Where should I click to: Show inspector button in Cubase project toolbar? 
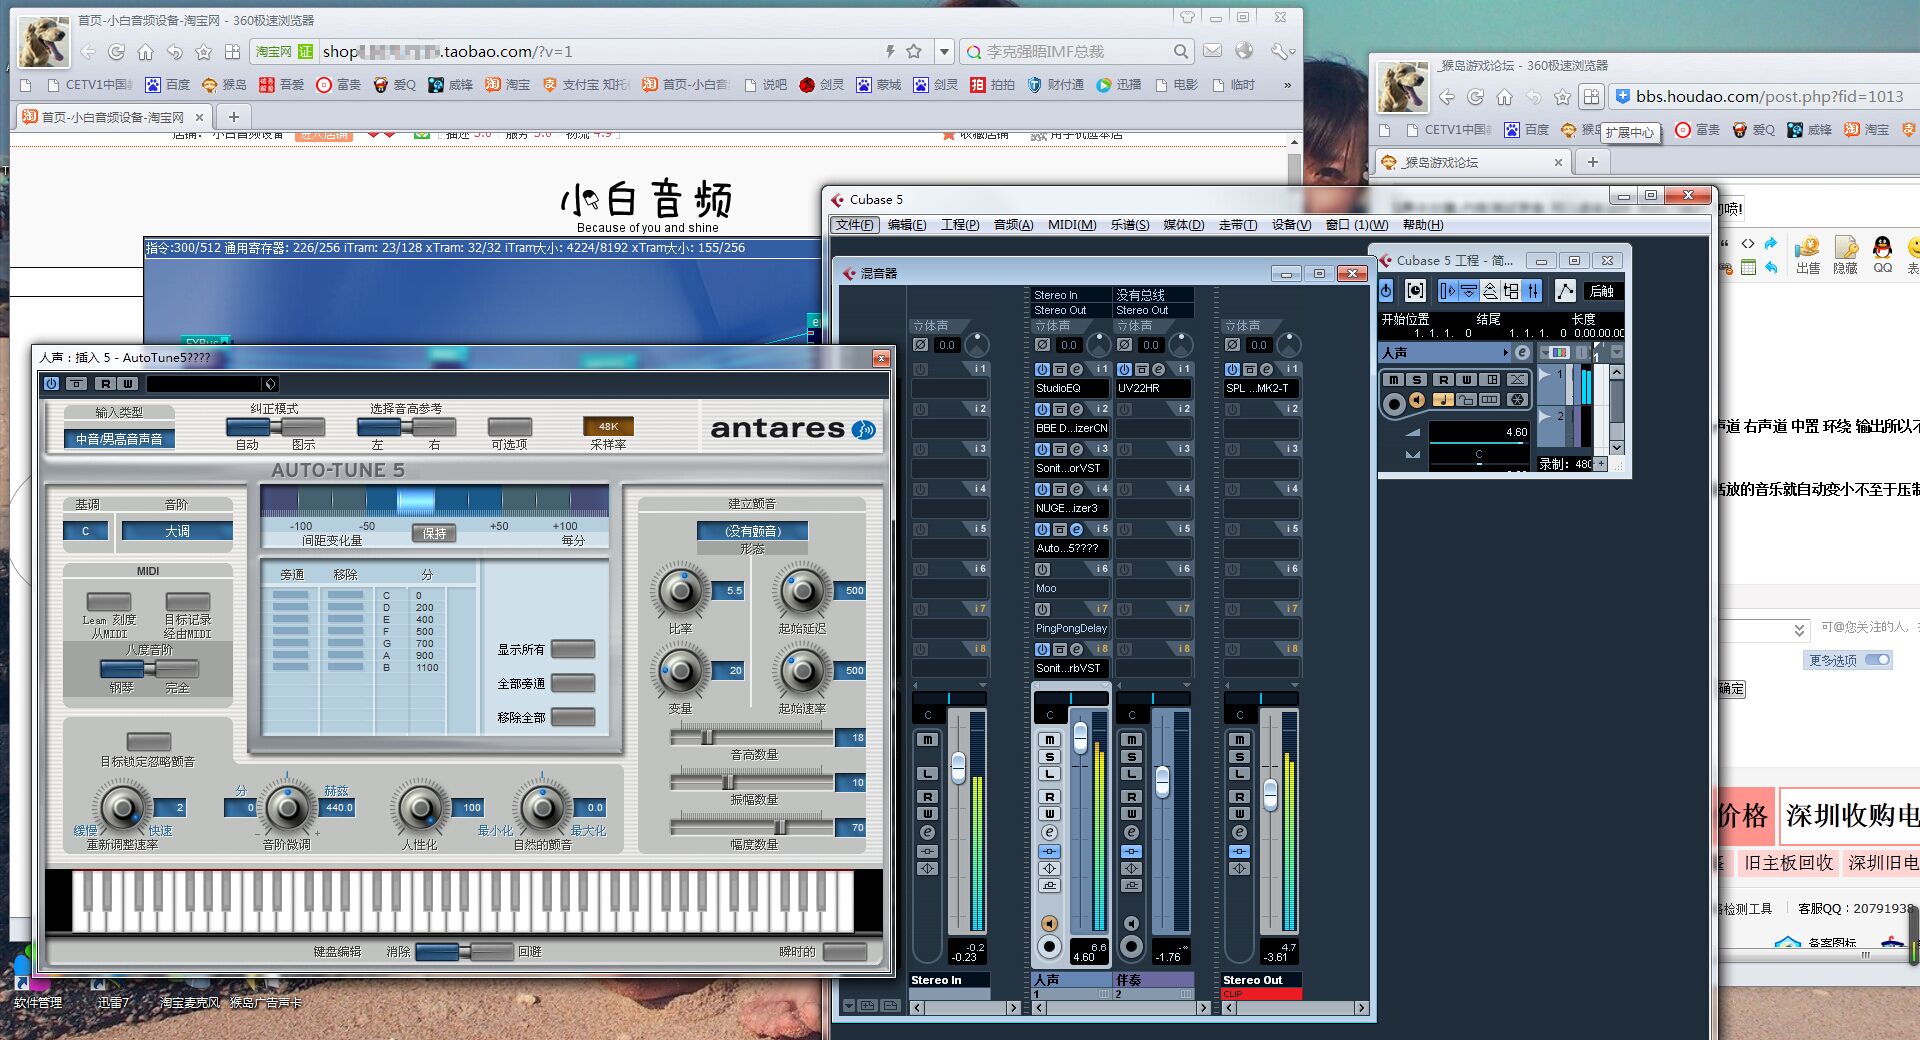(x=1447, y=291)
